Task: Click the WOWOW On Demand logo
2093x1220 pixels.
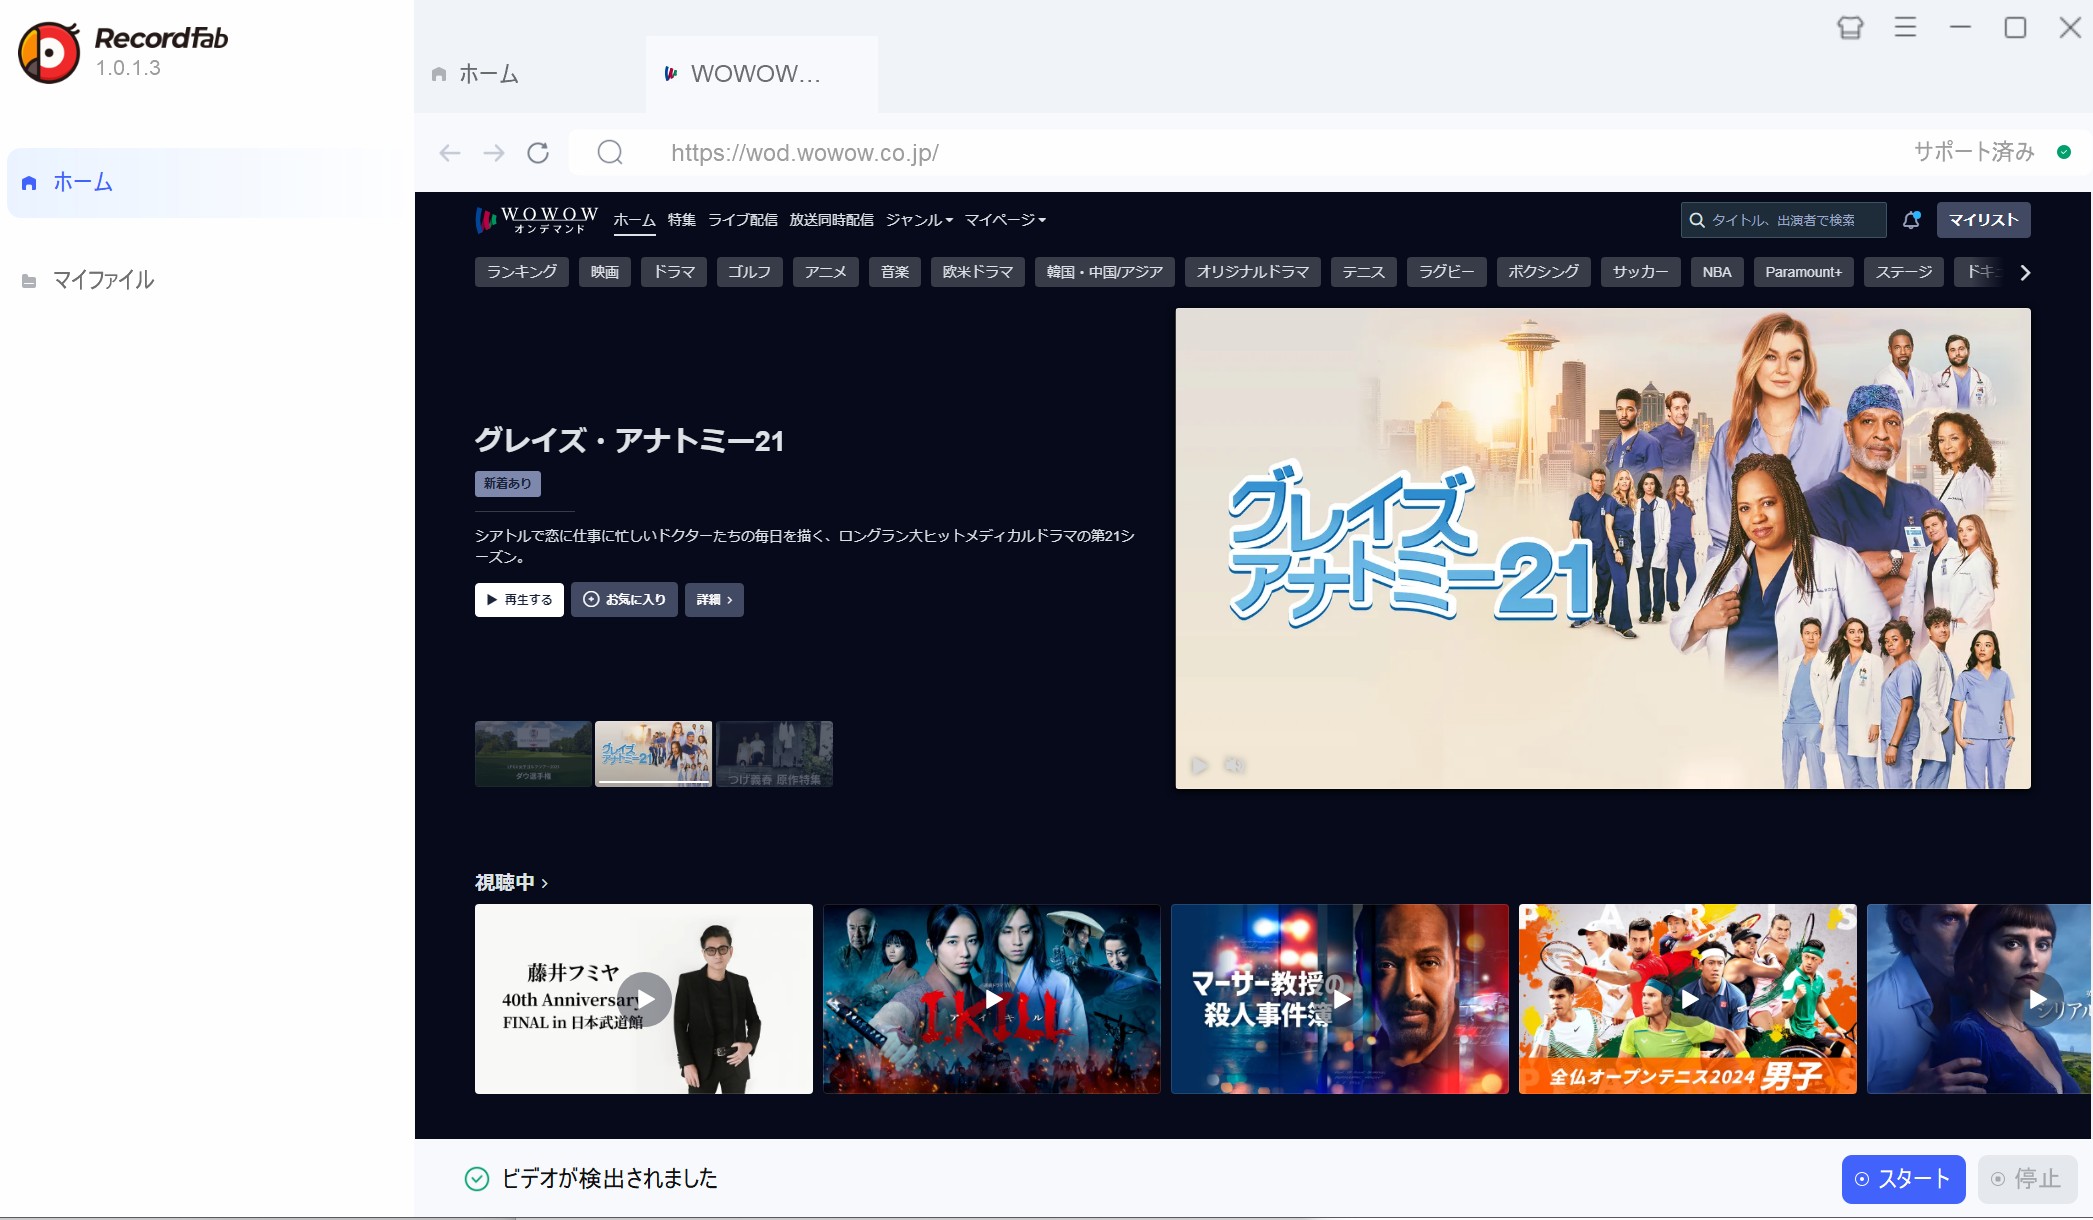Action: [536, 220]
